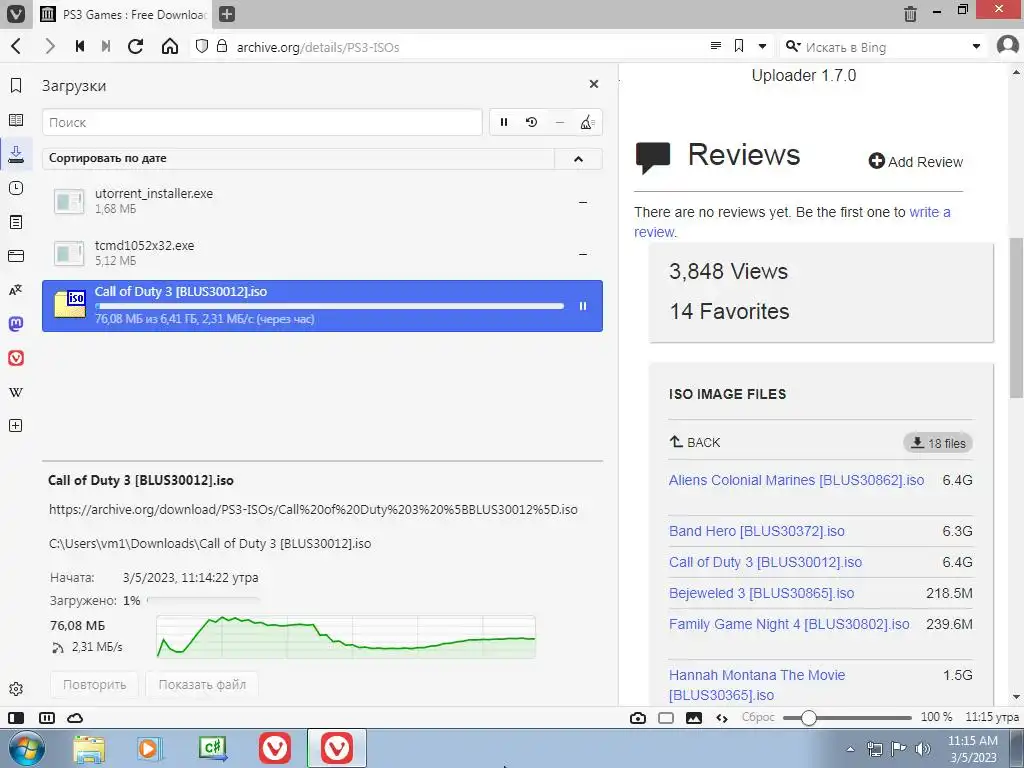Open the Translate panel
This screenshot has height=768, width=1024.
coord(16,290)
